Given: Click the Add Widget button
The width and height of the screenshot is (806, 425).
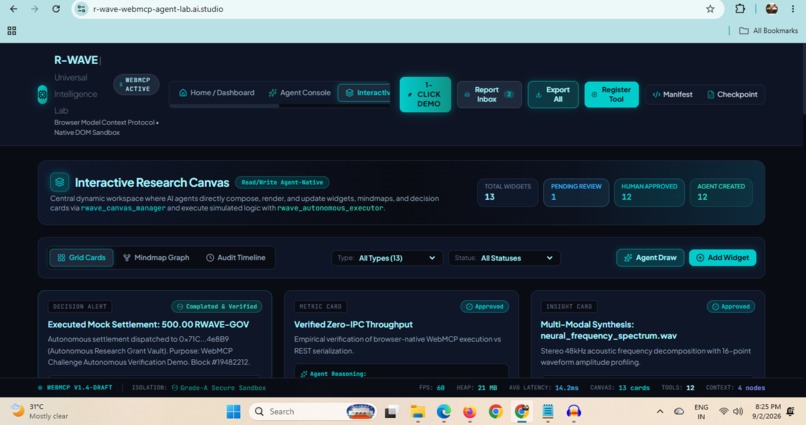Looking at the screenshot, I should pyautogui.click(x=722, y=258).
